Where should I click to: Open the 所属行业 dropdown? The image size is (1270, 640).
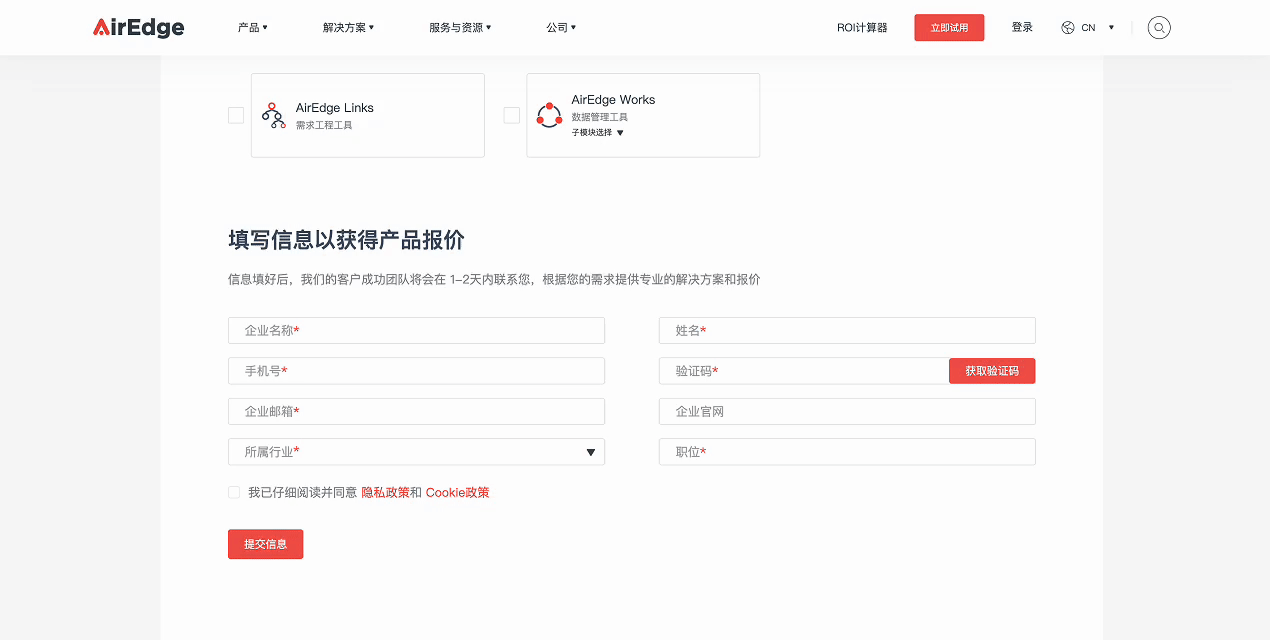pyautogui.click(x=416, y=452)
